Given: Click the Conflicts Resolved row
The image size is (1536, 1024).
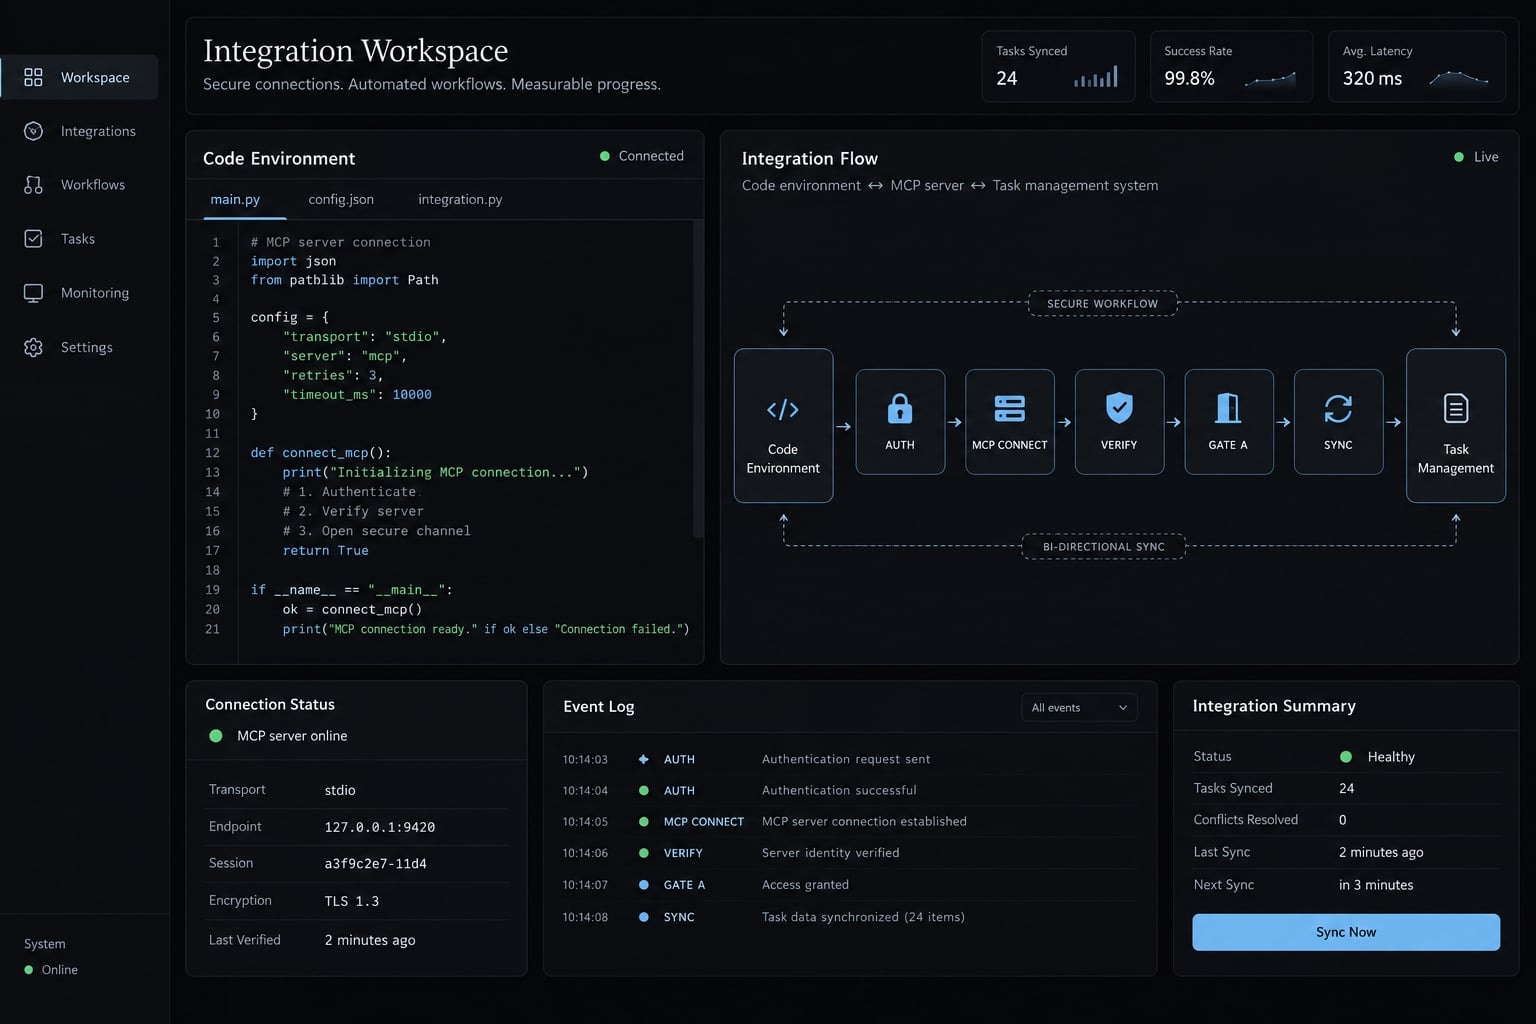Looking at the screenshot, I should pyautogui.click(x=1346, y=820).
